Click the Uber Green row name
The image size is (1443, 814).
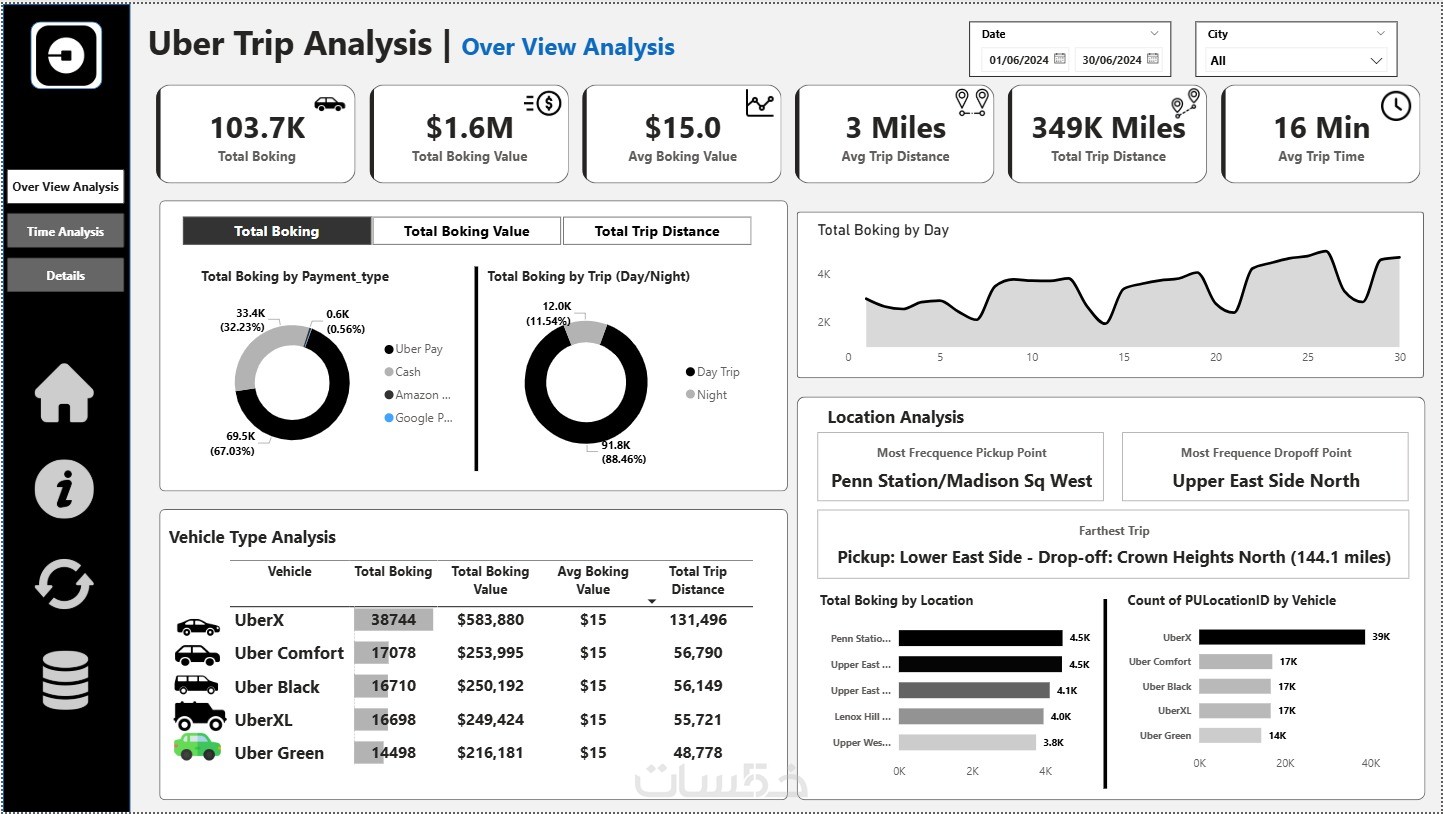(279, 753)
